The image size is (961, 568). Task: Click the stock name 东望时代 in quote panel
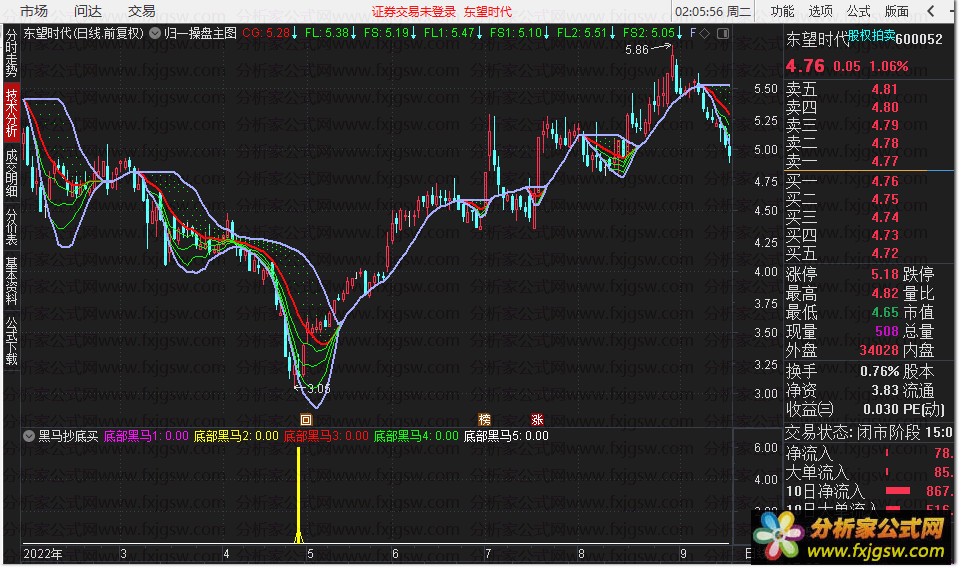(817, 40)
